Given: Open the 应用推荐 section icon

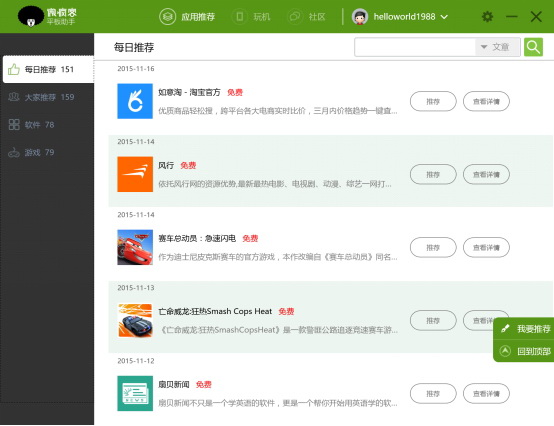Looking at the screenshot, I should [167, 17].
